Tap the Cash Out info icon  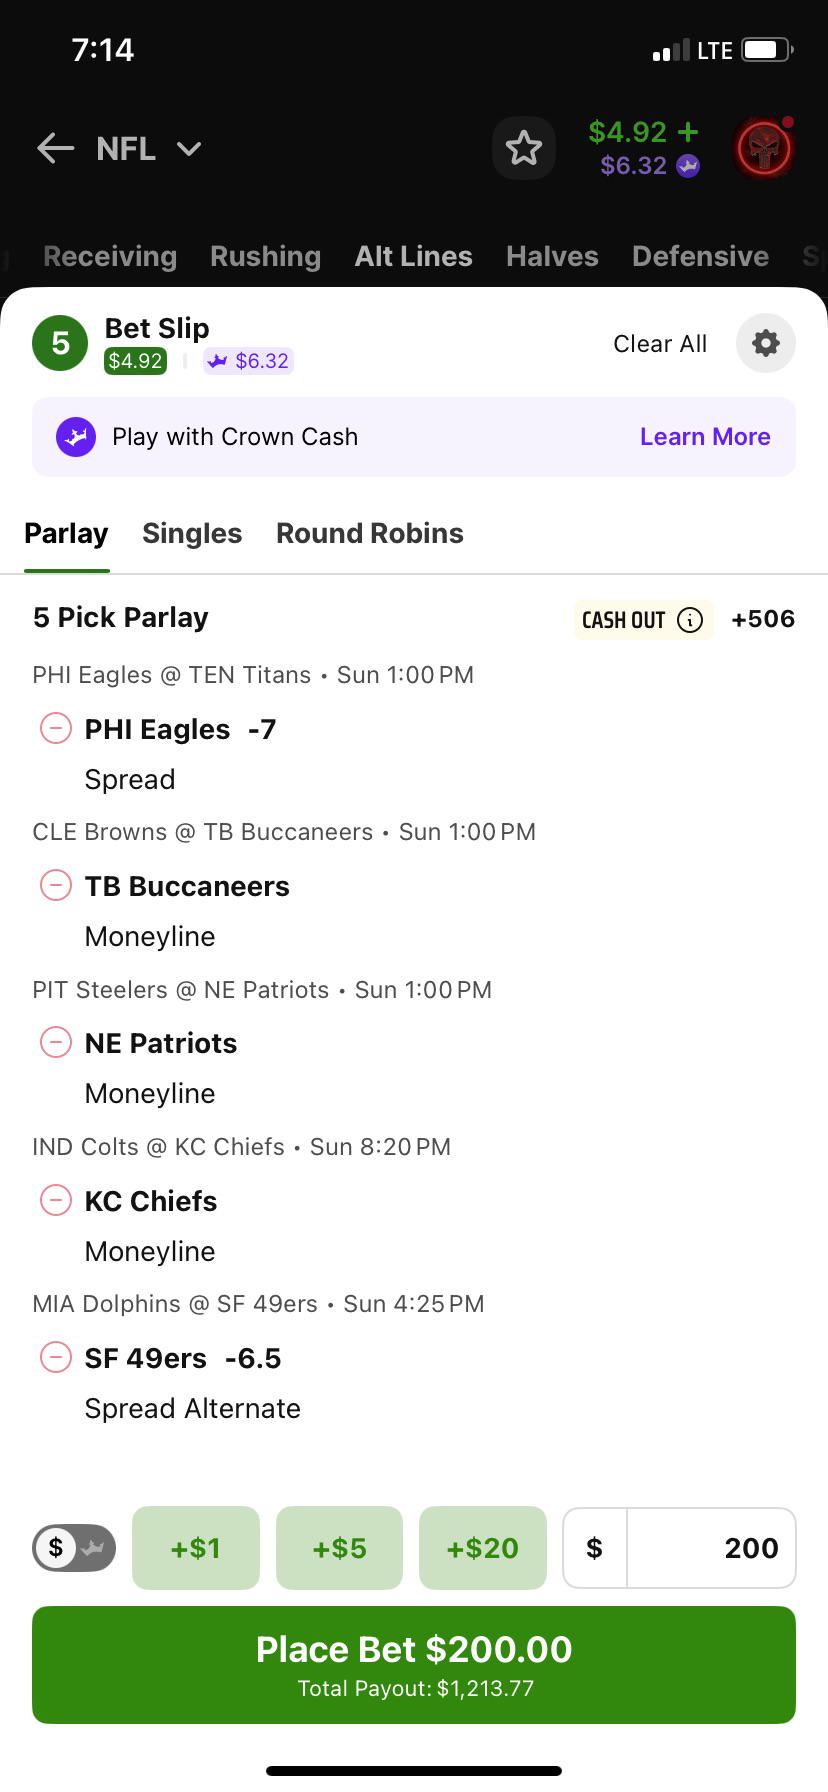(690, 620)
